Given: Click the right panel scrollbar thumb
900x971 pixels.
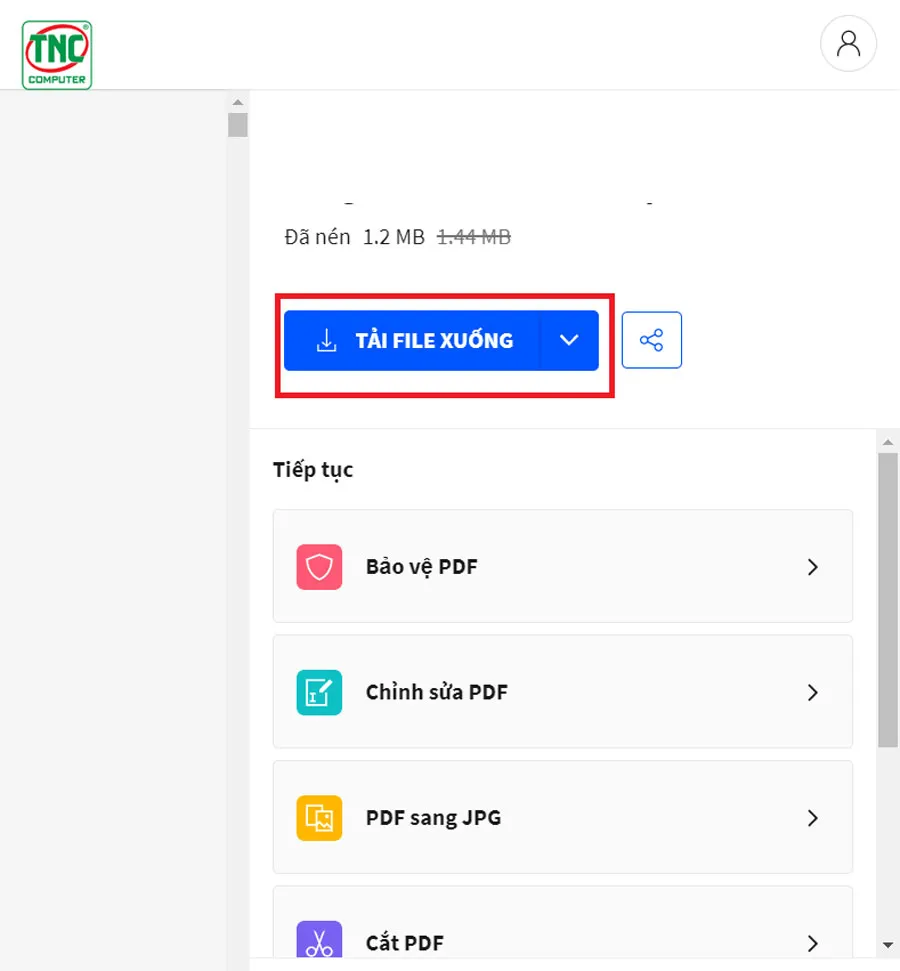Looking at the screenshot, I should [888, 600].
